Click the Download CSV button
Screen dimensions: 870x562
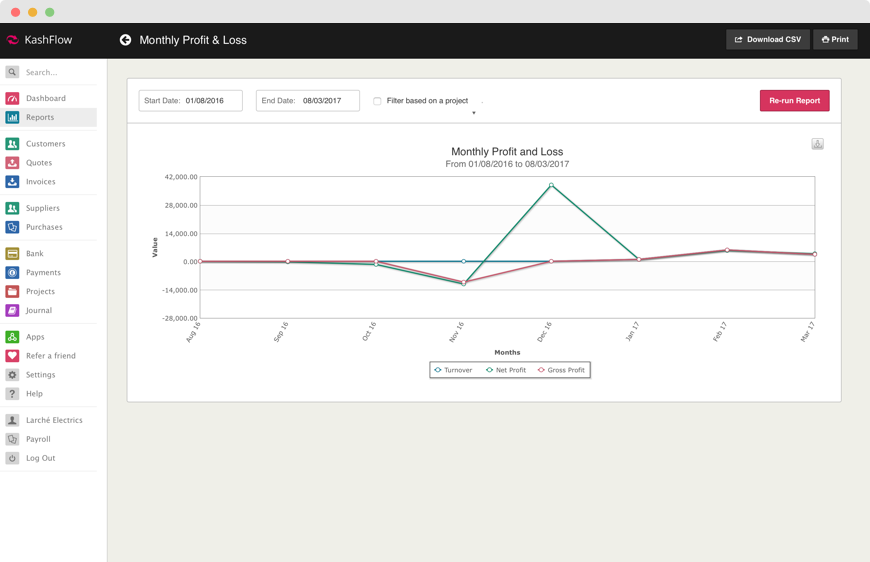[767, 40]
